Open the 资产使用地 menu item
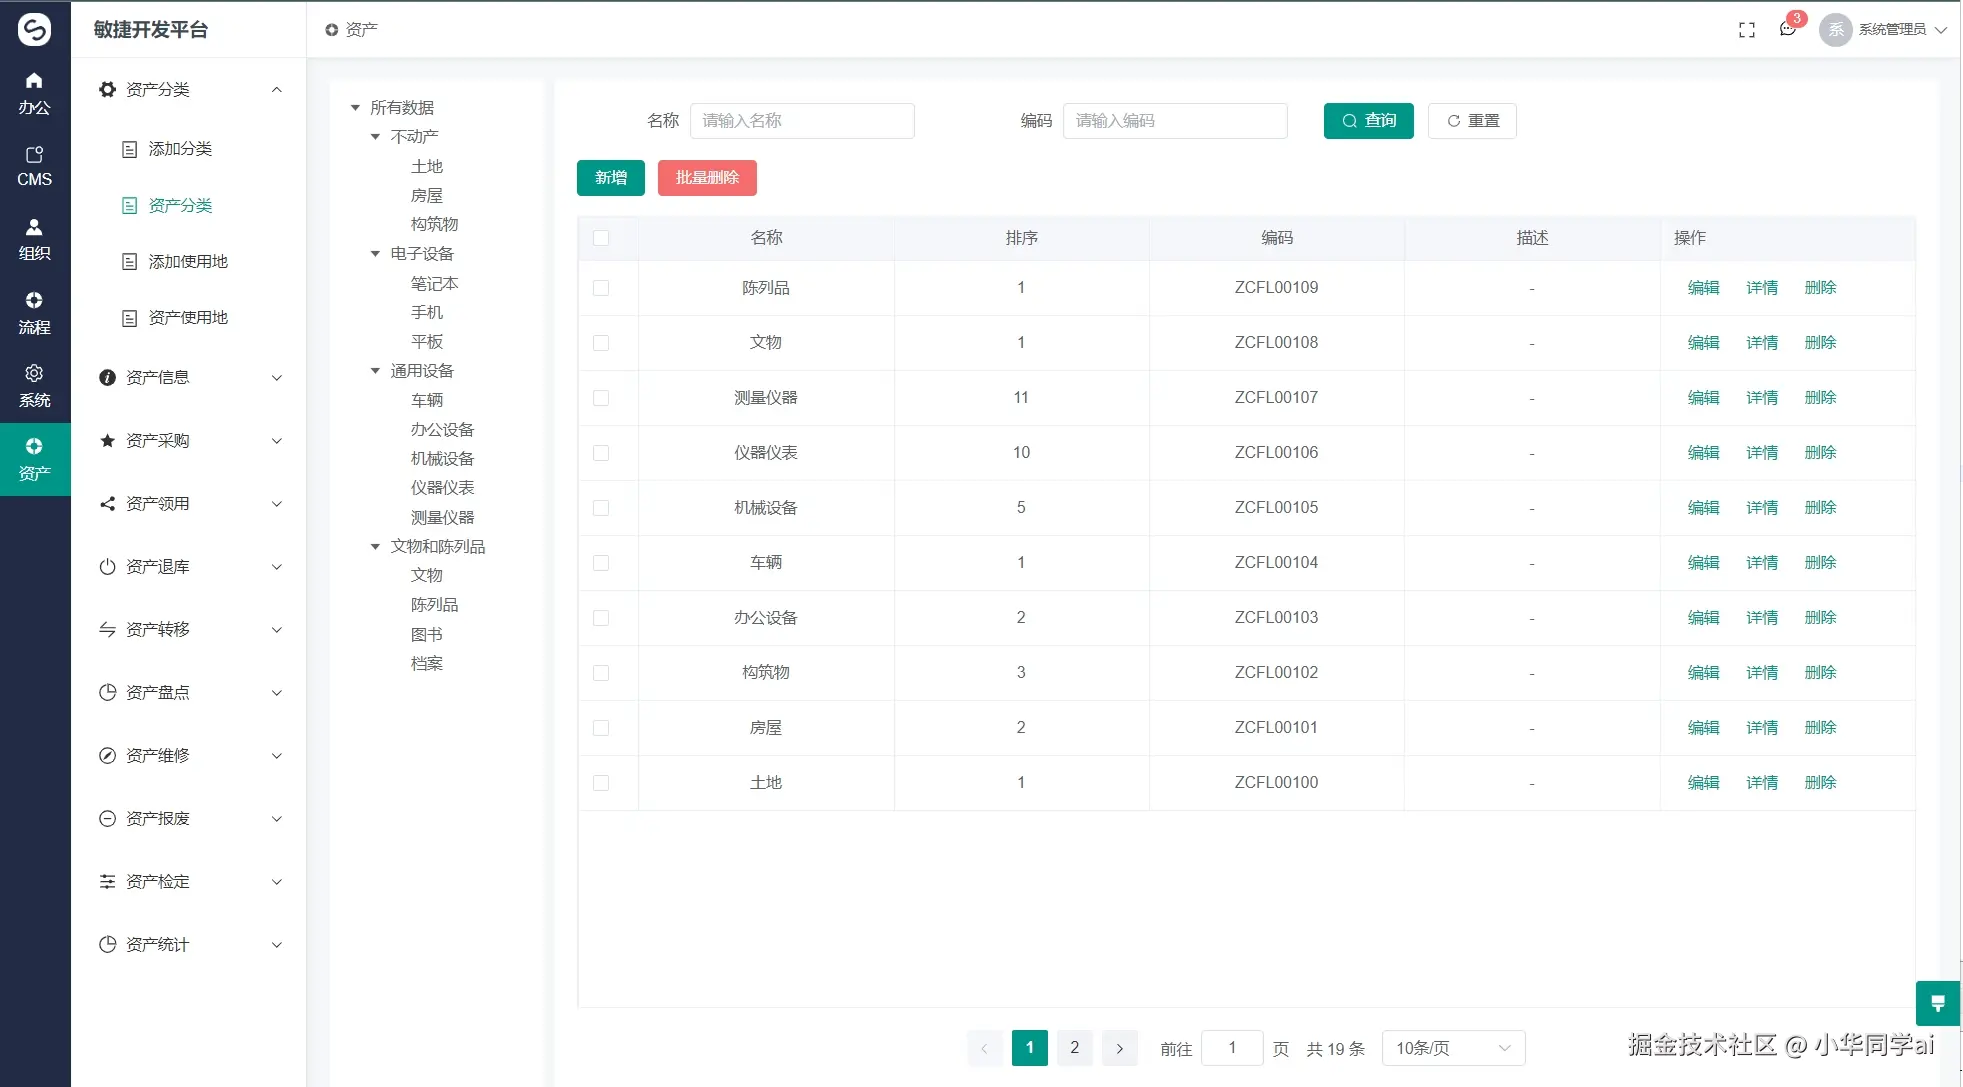Image resolution: width=1963 pixels, height=1087 pixels. 188,318
